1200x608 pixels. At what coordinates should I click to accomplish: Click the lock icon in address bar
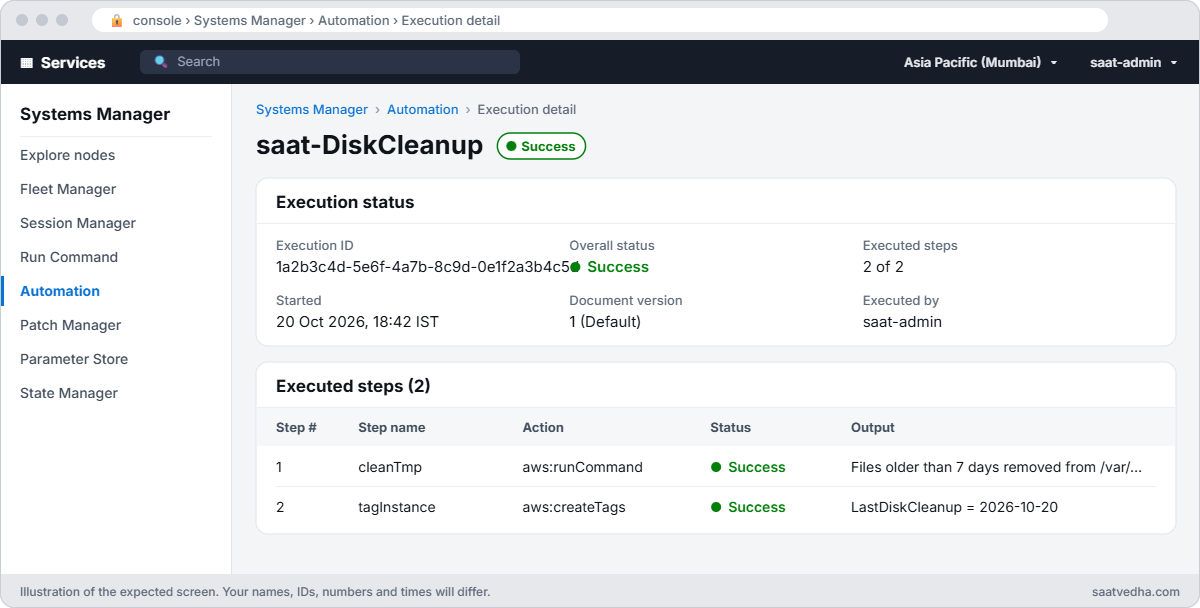click(x=117, y=20)
